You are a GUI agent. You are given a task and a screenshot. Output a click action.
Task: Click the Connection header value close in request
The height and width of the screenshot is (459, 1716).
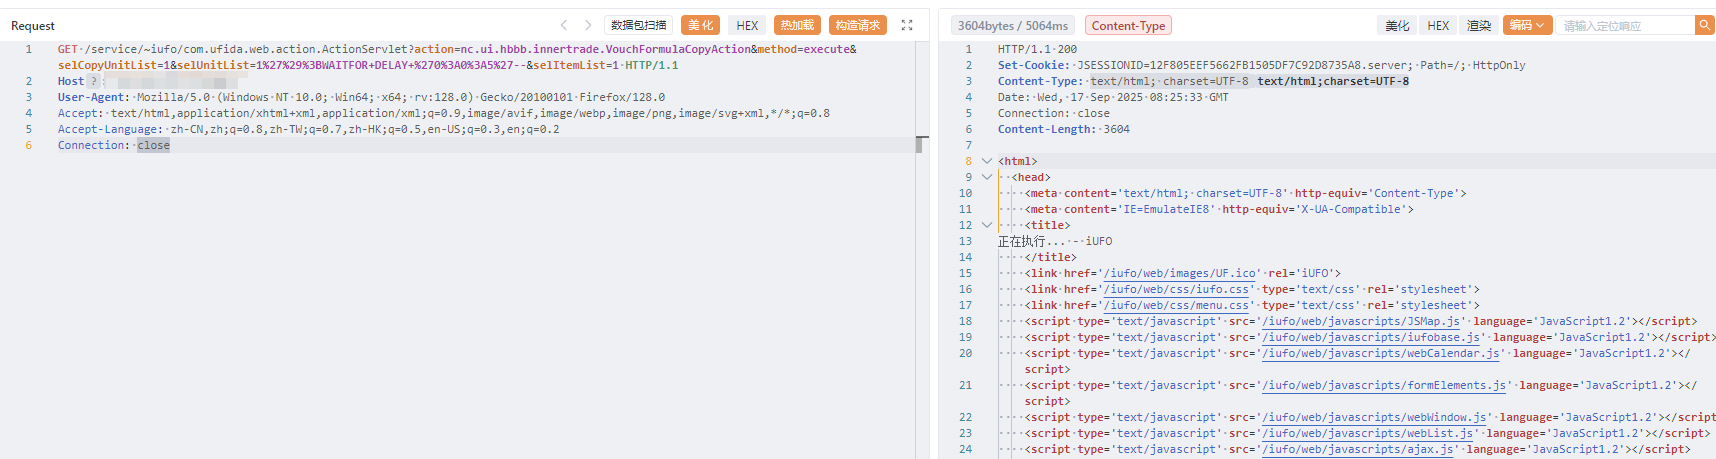pyautogui.click(x=154, y=145)
